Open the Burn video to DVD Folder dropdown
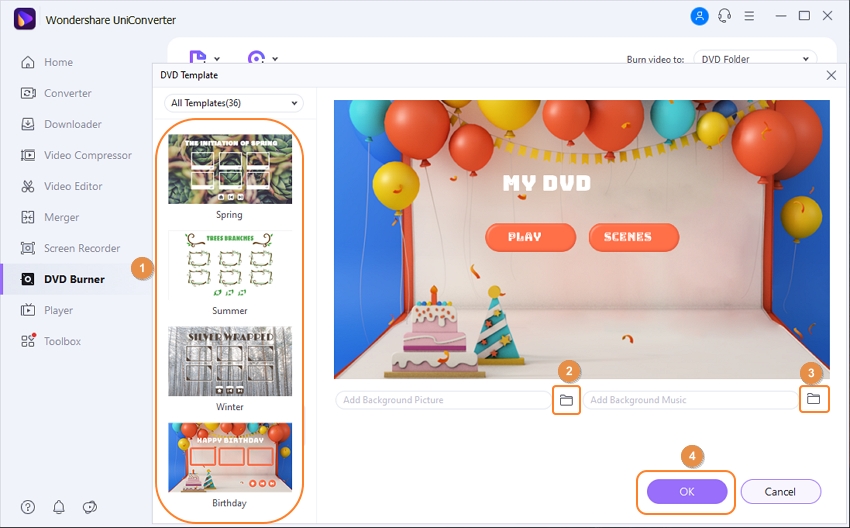This screenshot has height=528, width=850. click(x=755, y=59)
